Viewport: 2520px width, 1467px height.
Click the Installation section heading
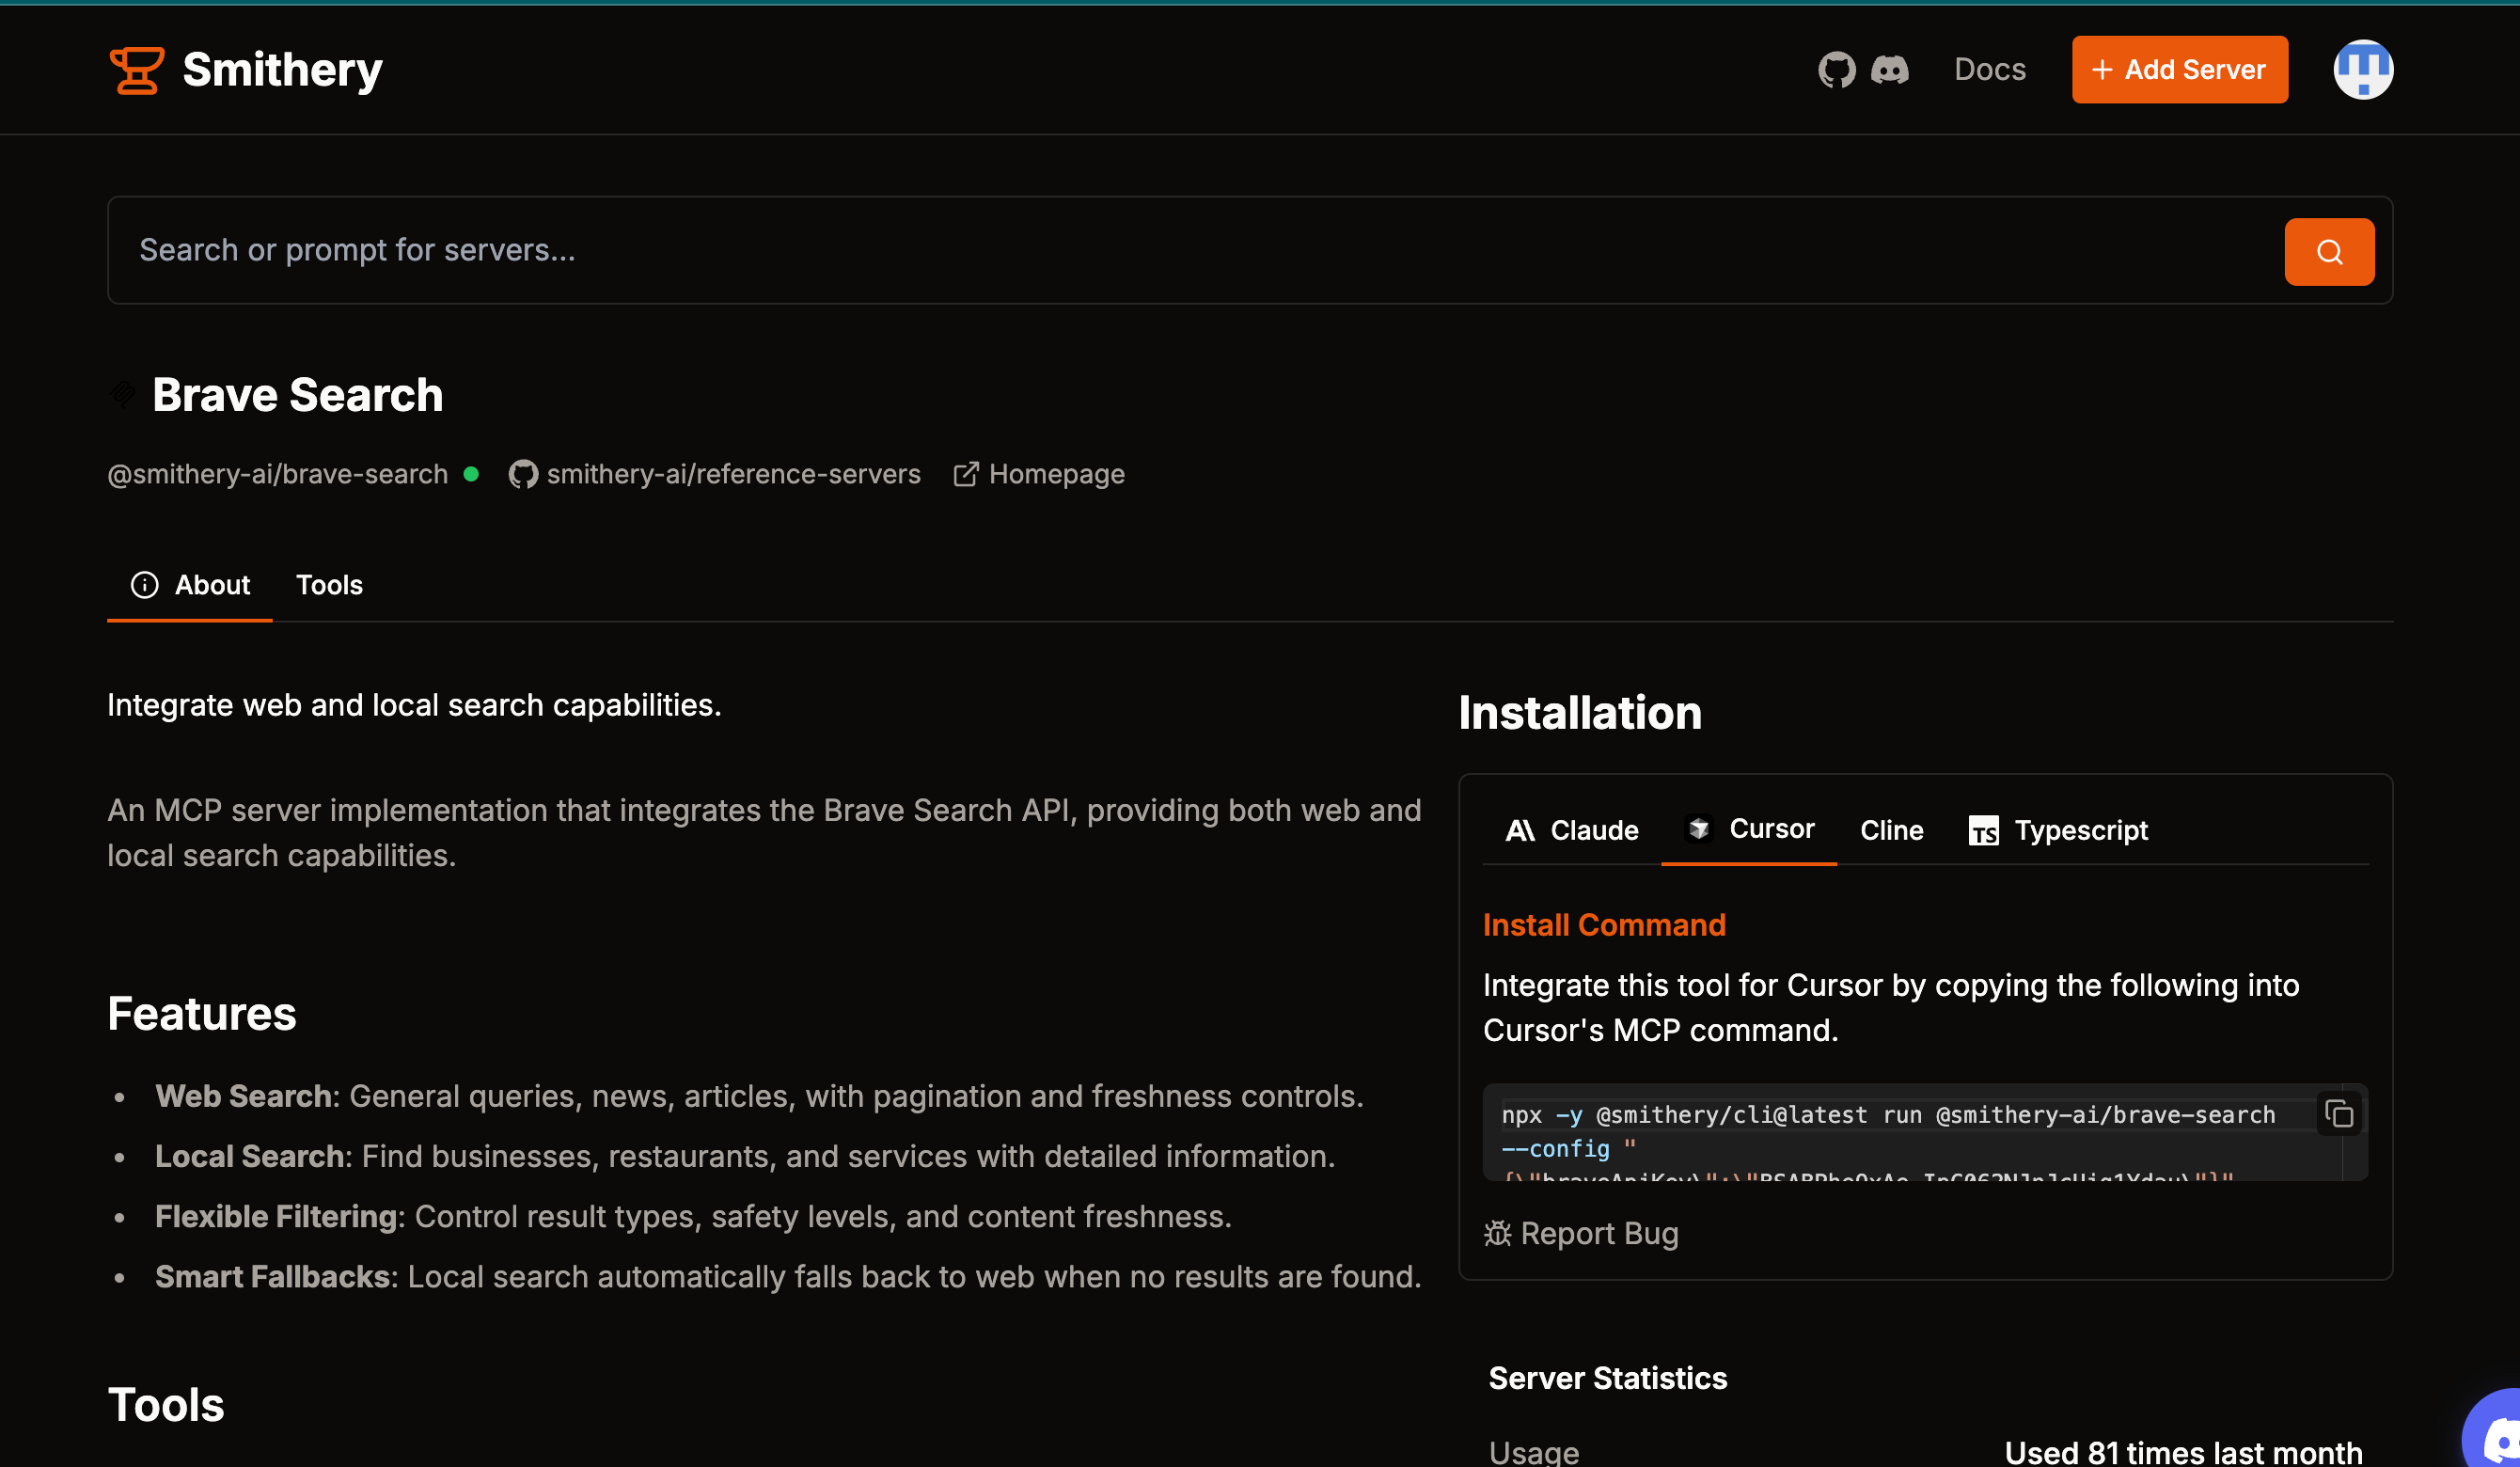coord(1580,712)
